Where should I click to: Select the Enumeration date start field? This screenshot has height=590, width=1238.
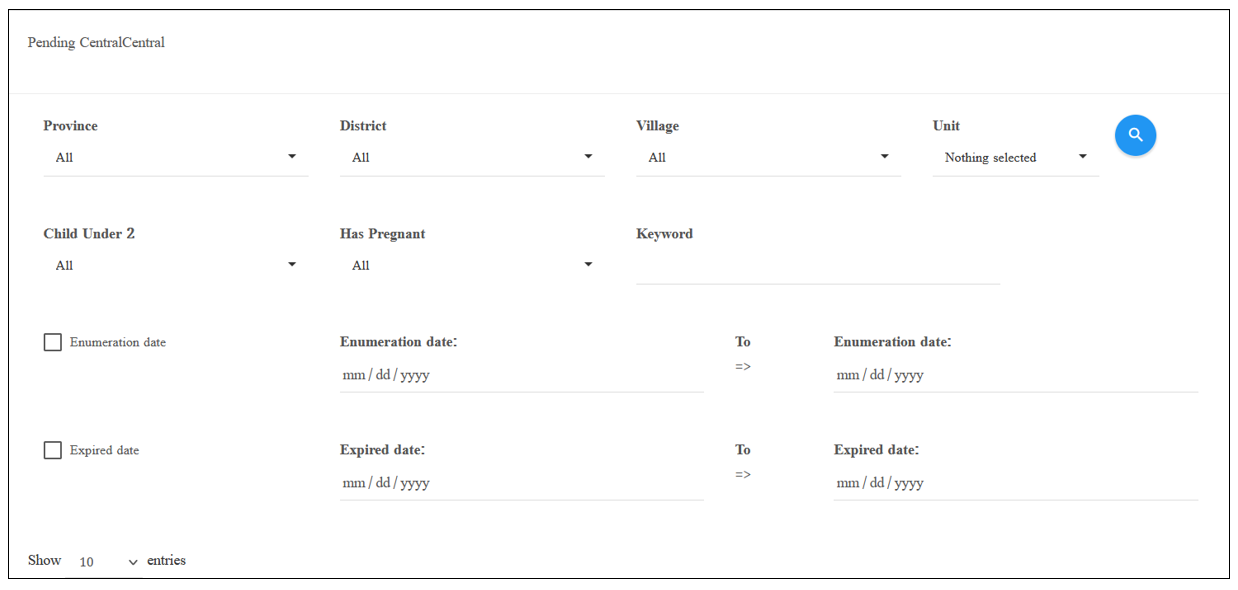point(522,375)
